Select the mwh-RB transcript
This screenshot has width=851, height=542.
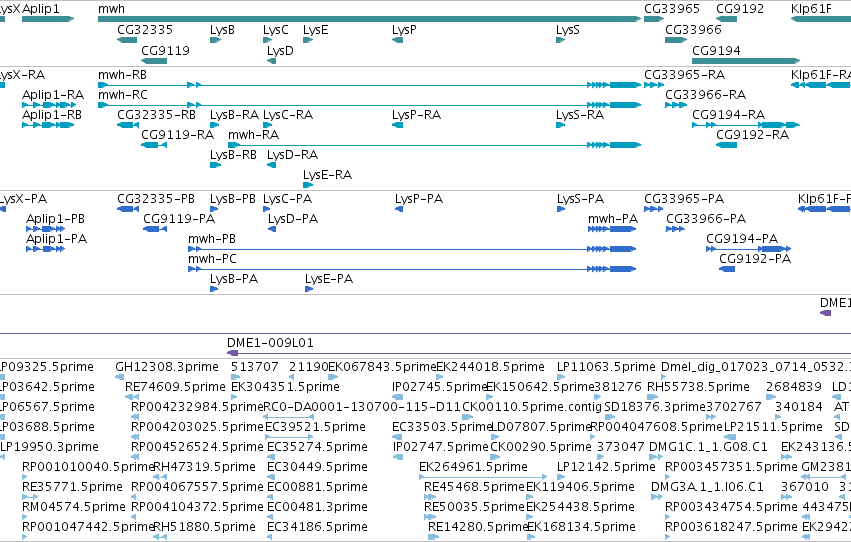370,85
